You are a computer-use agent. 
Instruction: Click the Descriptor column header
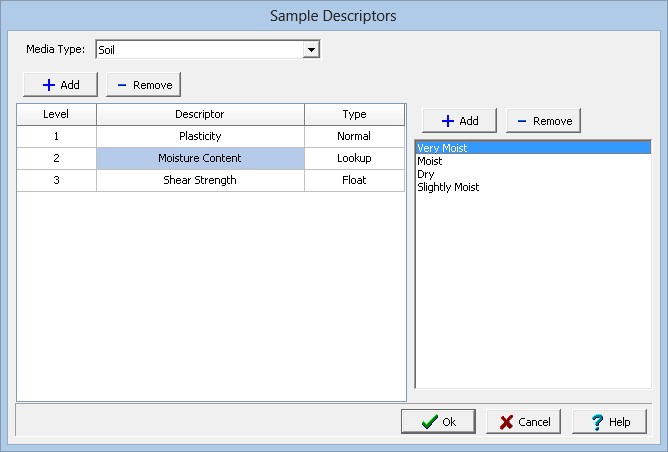[x=200, y=114]
